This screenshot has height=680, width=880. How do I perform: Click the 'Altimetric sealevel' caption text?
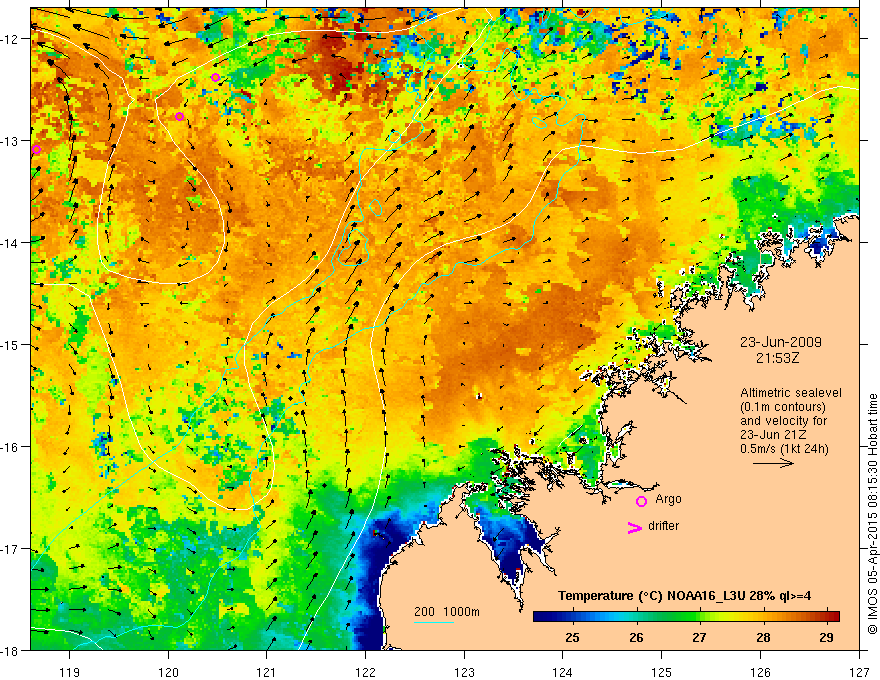tap(791, 393)
